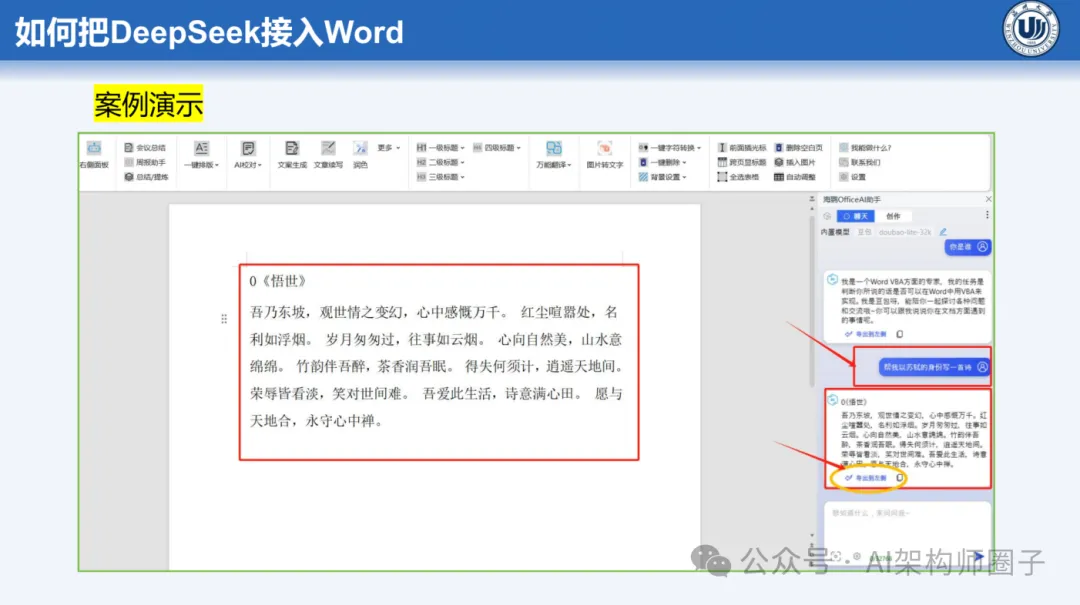This screenshot has height=605, width=1080.
Task: Click 全选表格 tool
Action: [738, 177]
